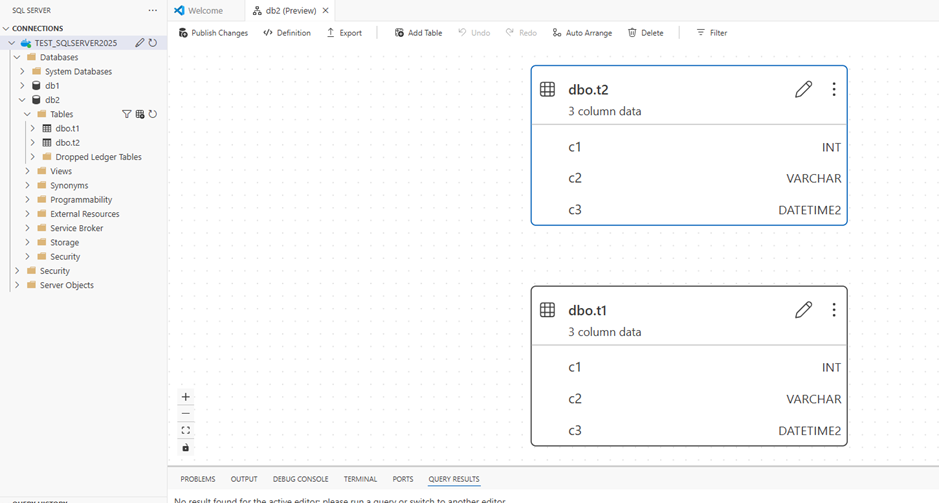Click the dbo.t1 table grid icon
This screenshot has width=939, height=503.
tap(547, 310)
